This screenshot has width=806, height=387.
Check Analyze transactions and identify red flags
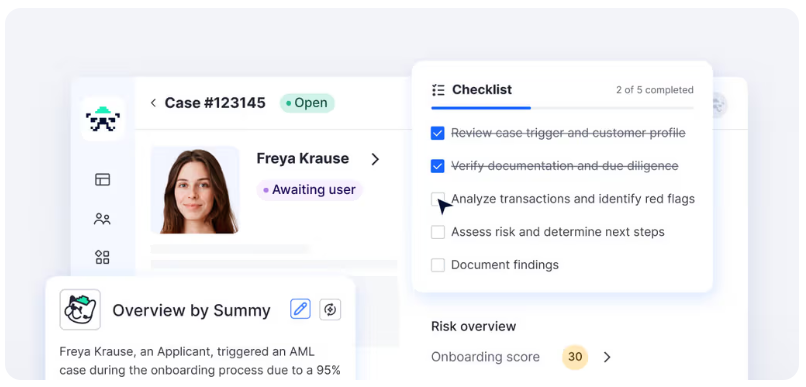point(437,199)
